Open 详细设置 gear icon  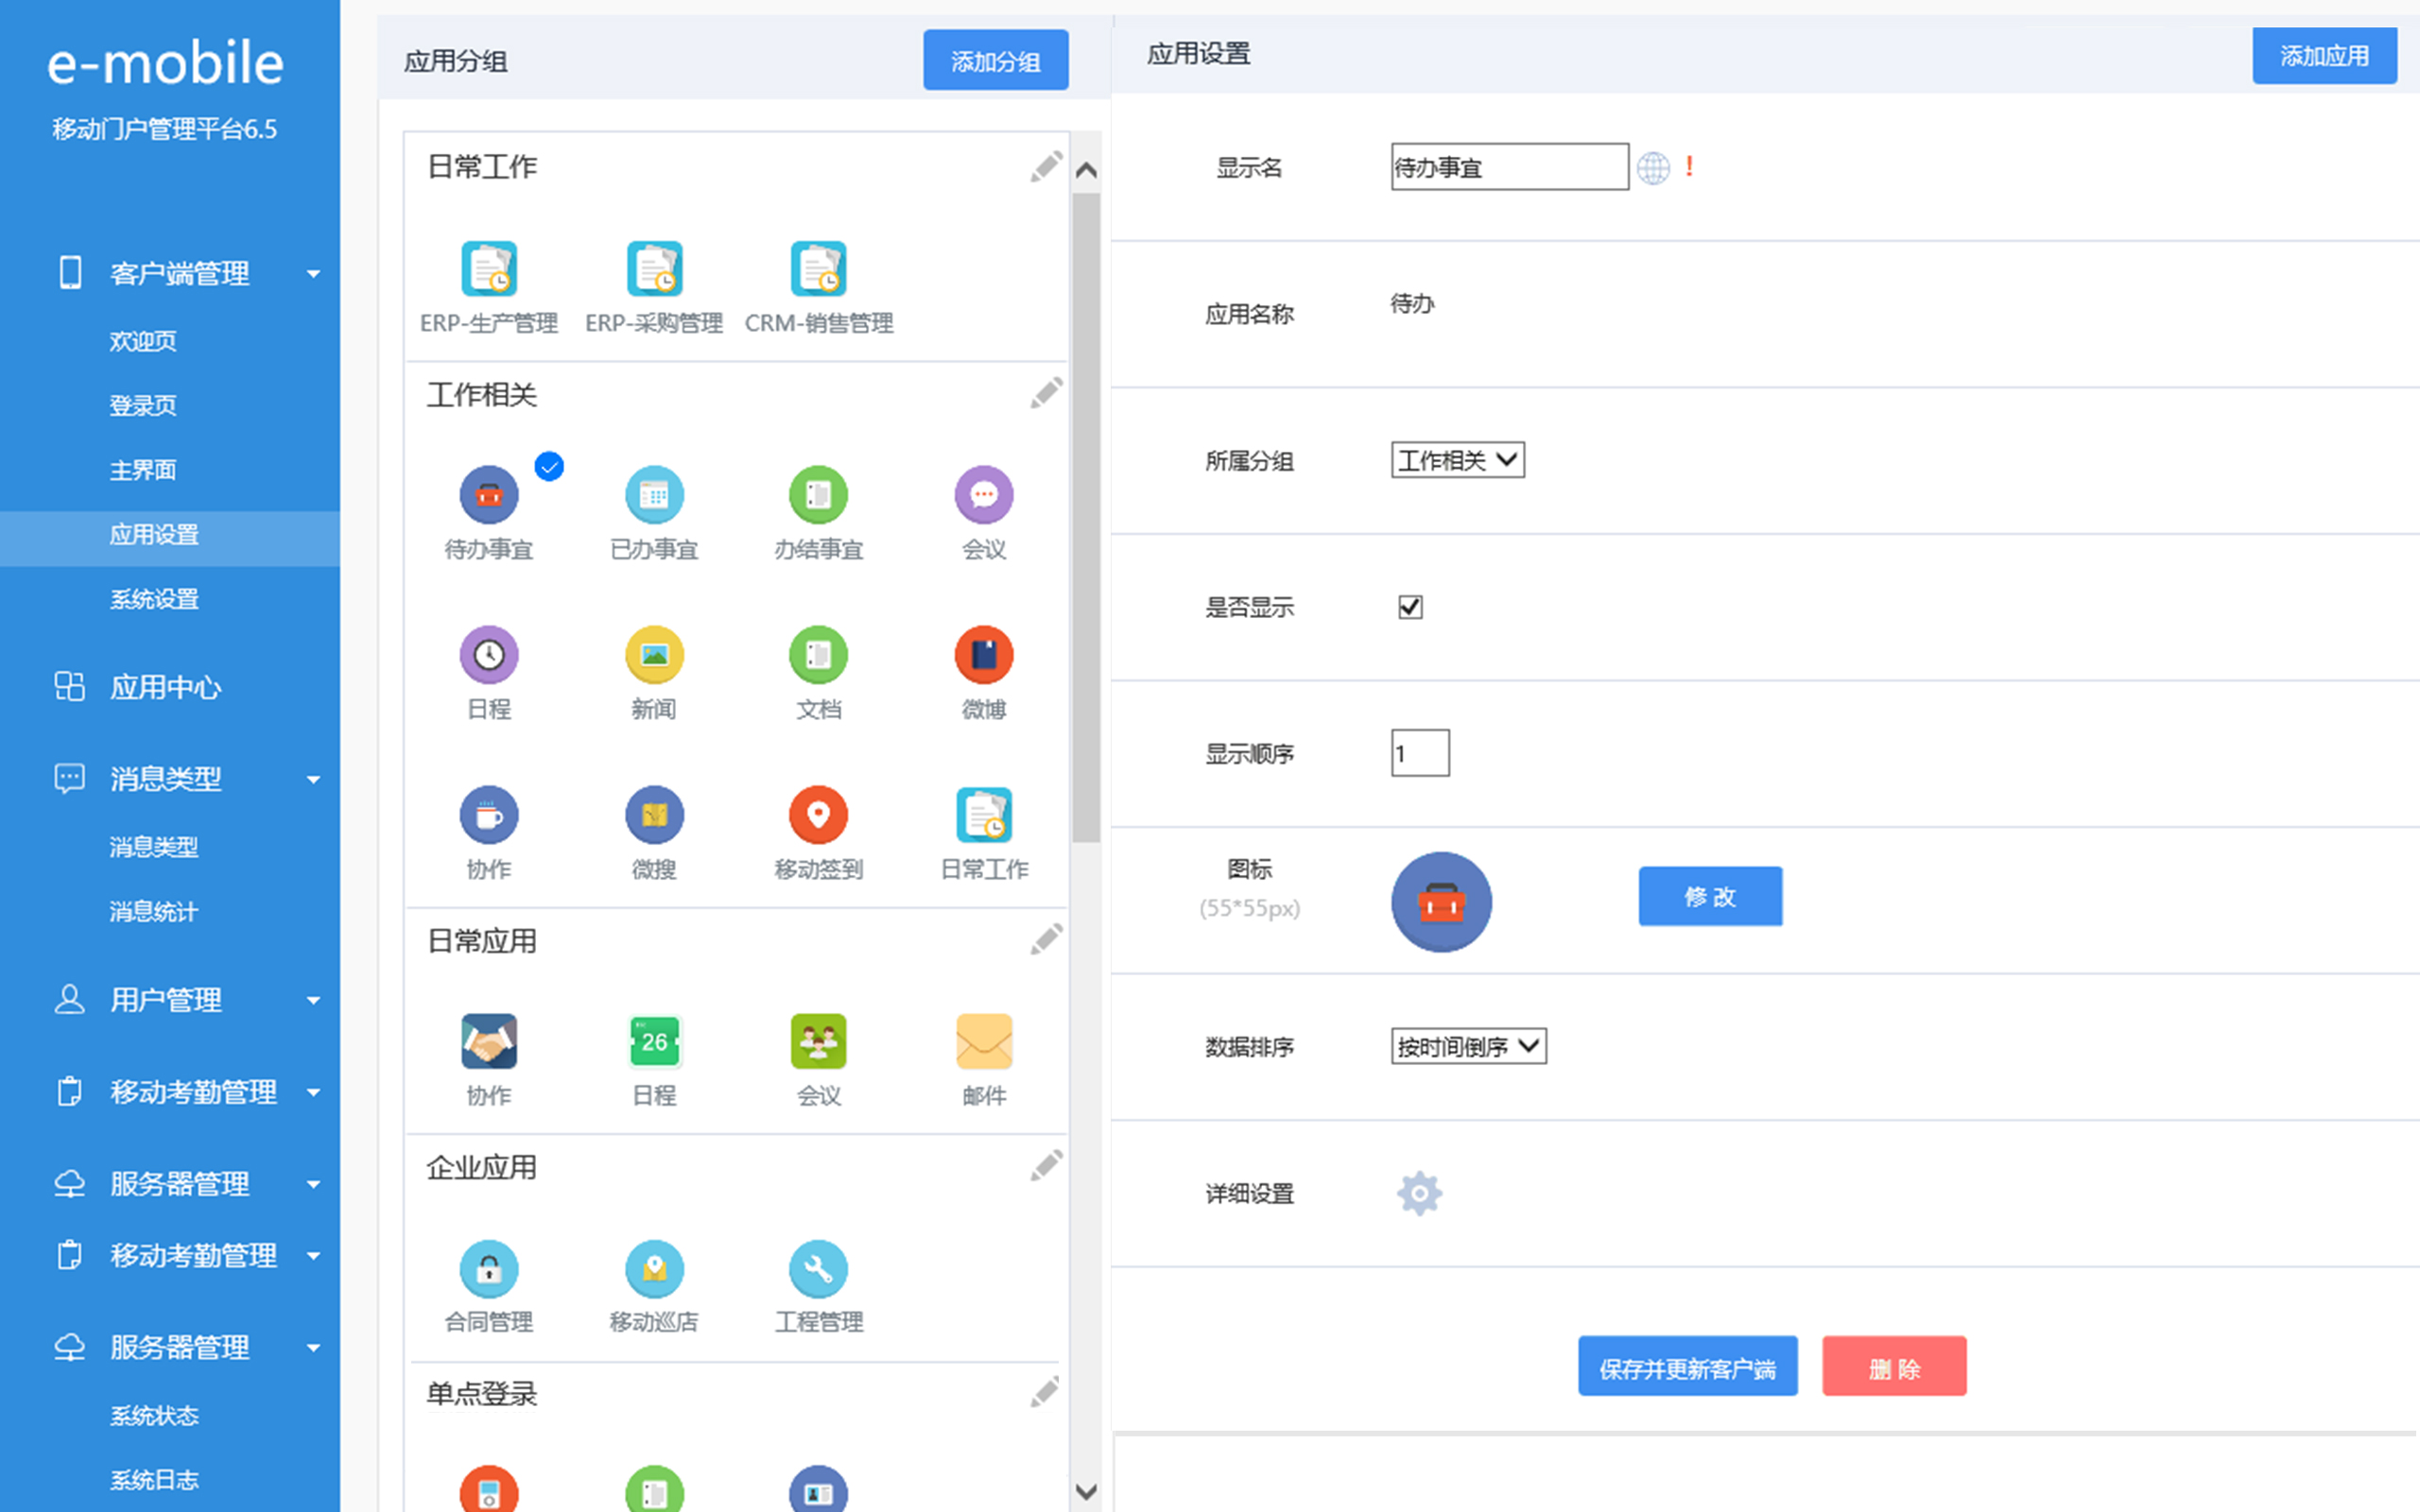[1419, 1193]
